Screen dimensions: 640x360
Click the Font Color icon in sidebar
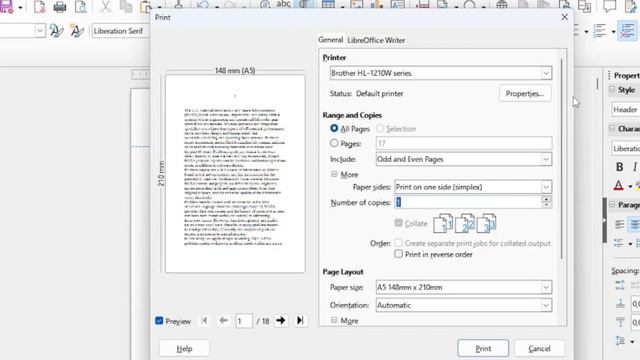point(619,186)
